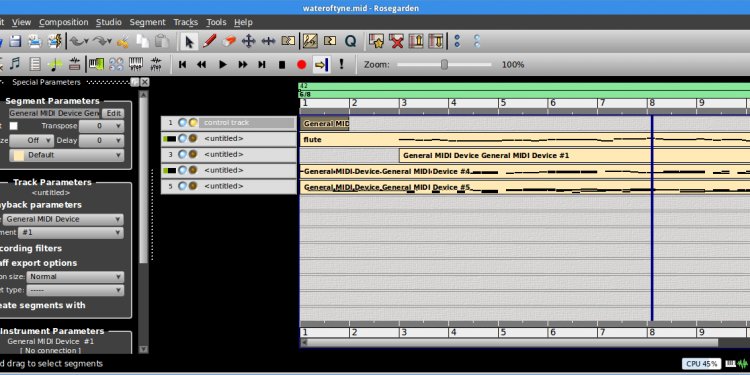Toggle the scroll-to-follow-playback arrow button

pyautogui.click(x=321, y=64)
